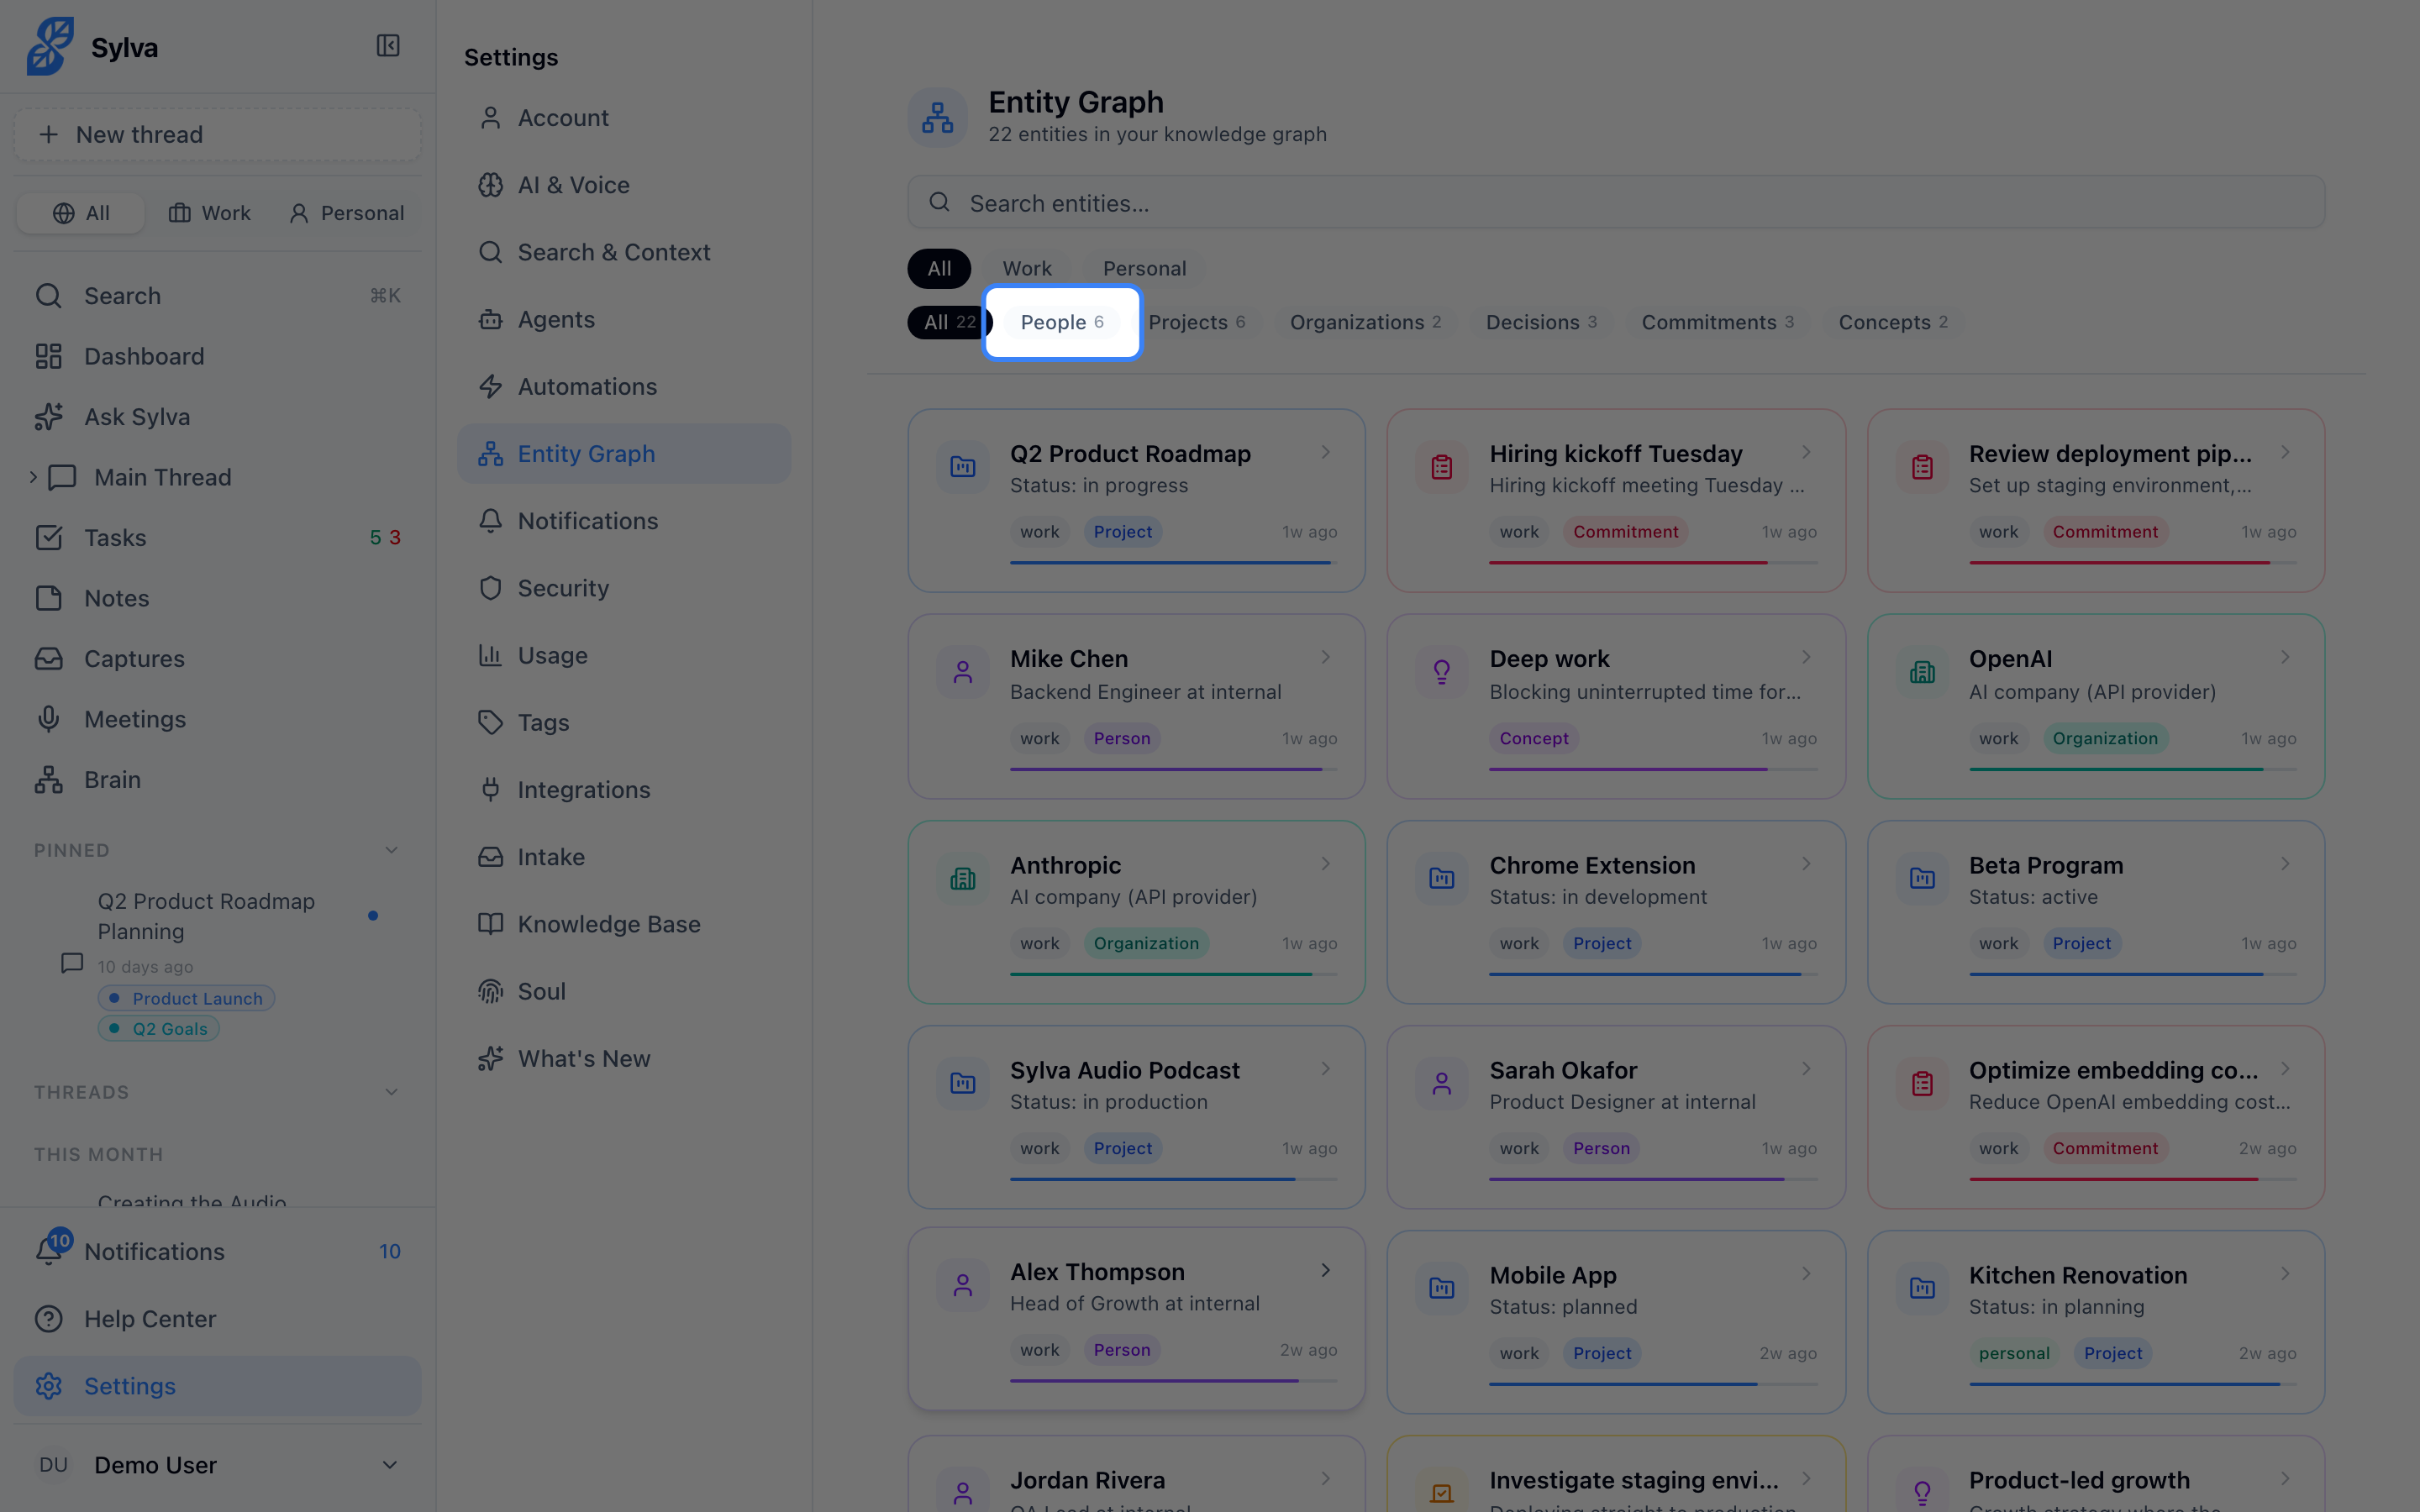Start a New thread

tap(217, 134)
